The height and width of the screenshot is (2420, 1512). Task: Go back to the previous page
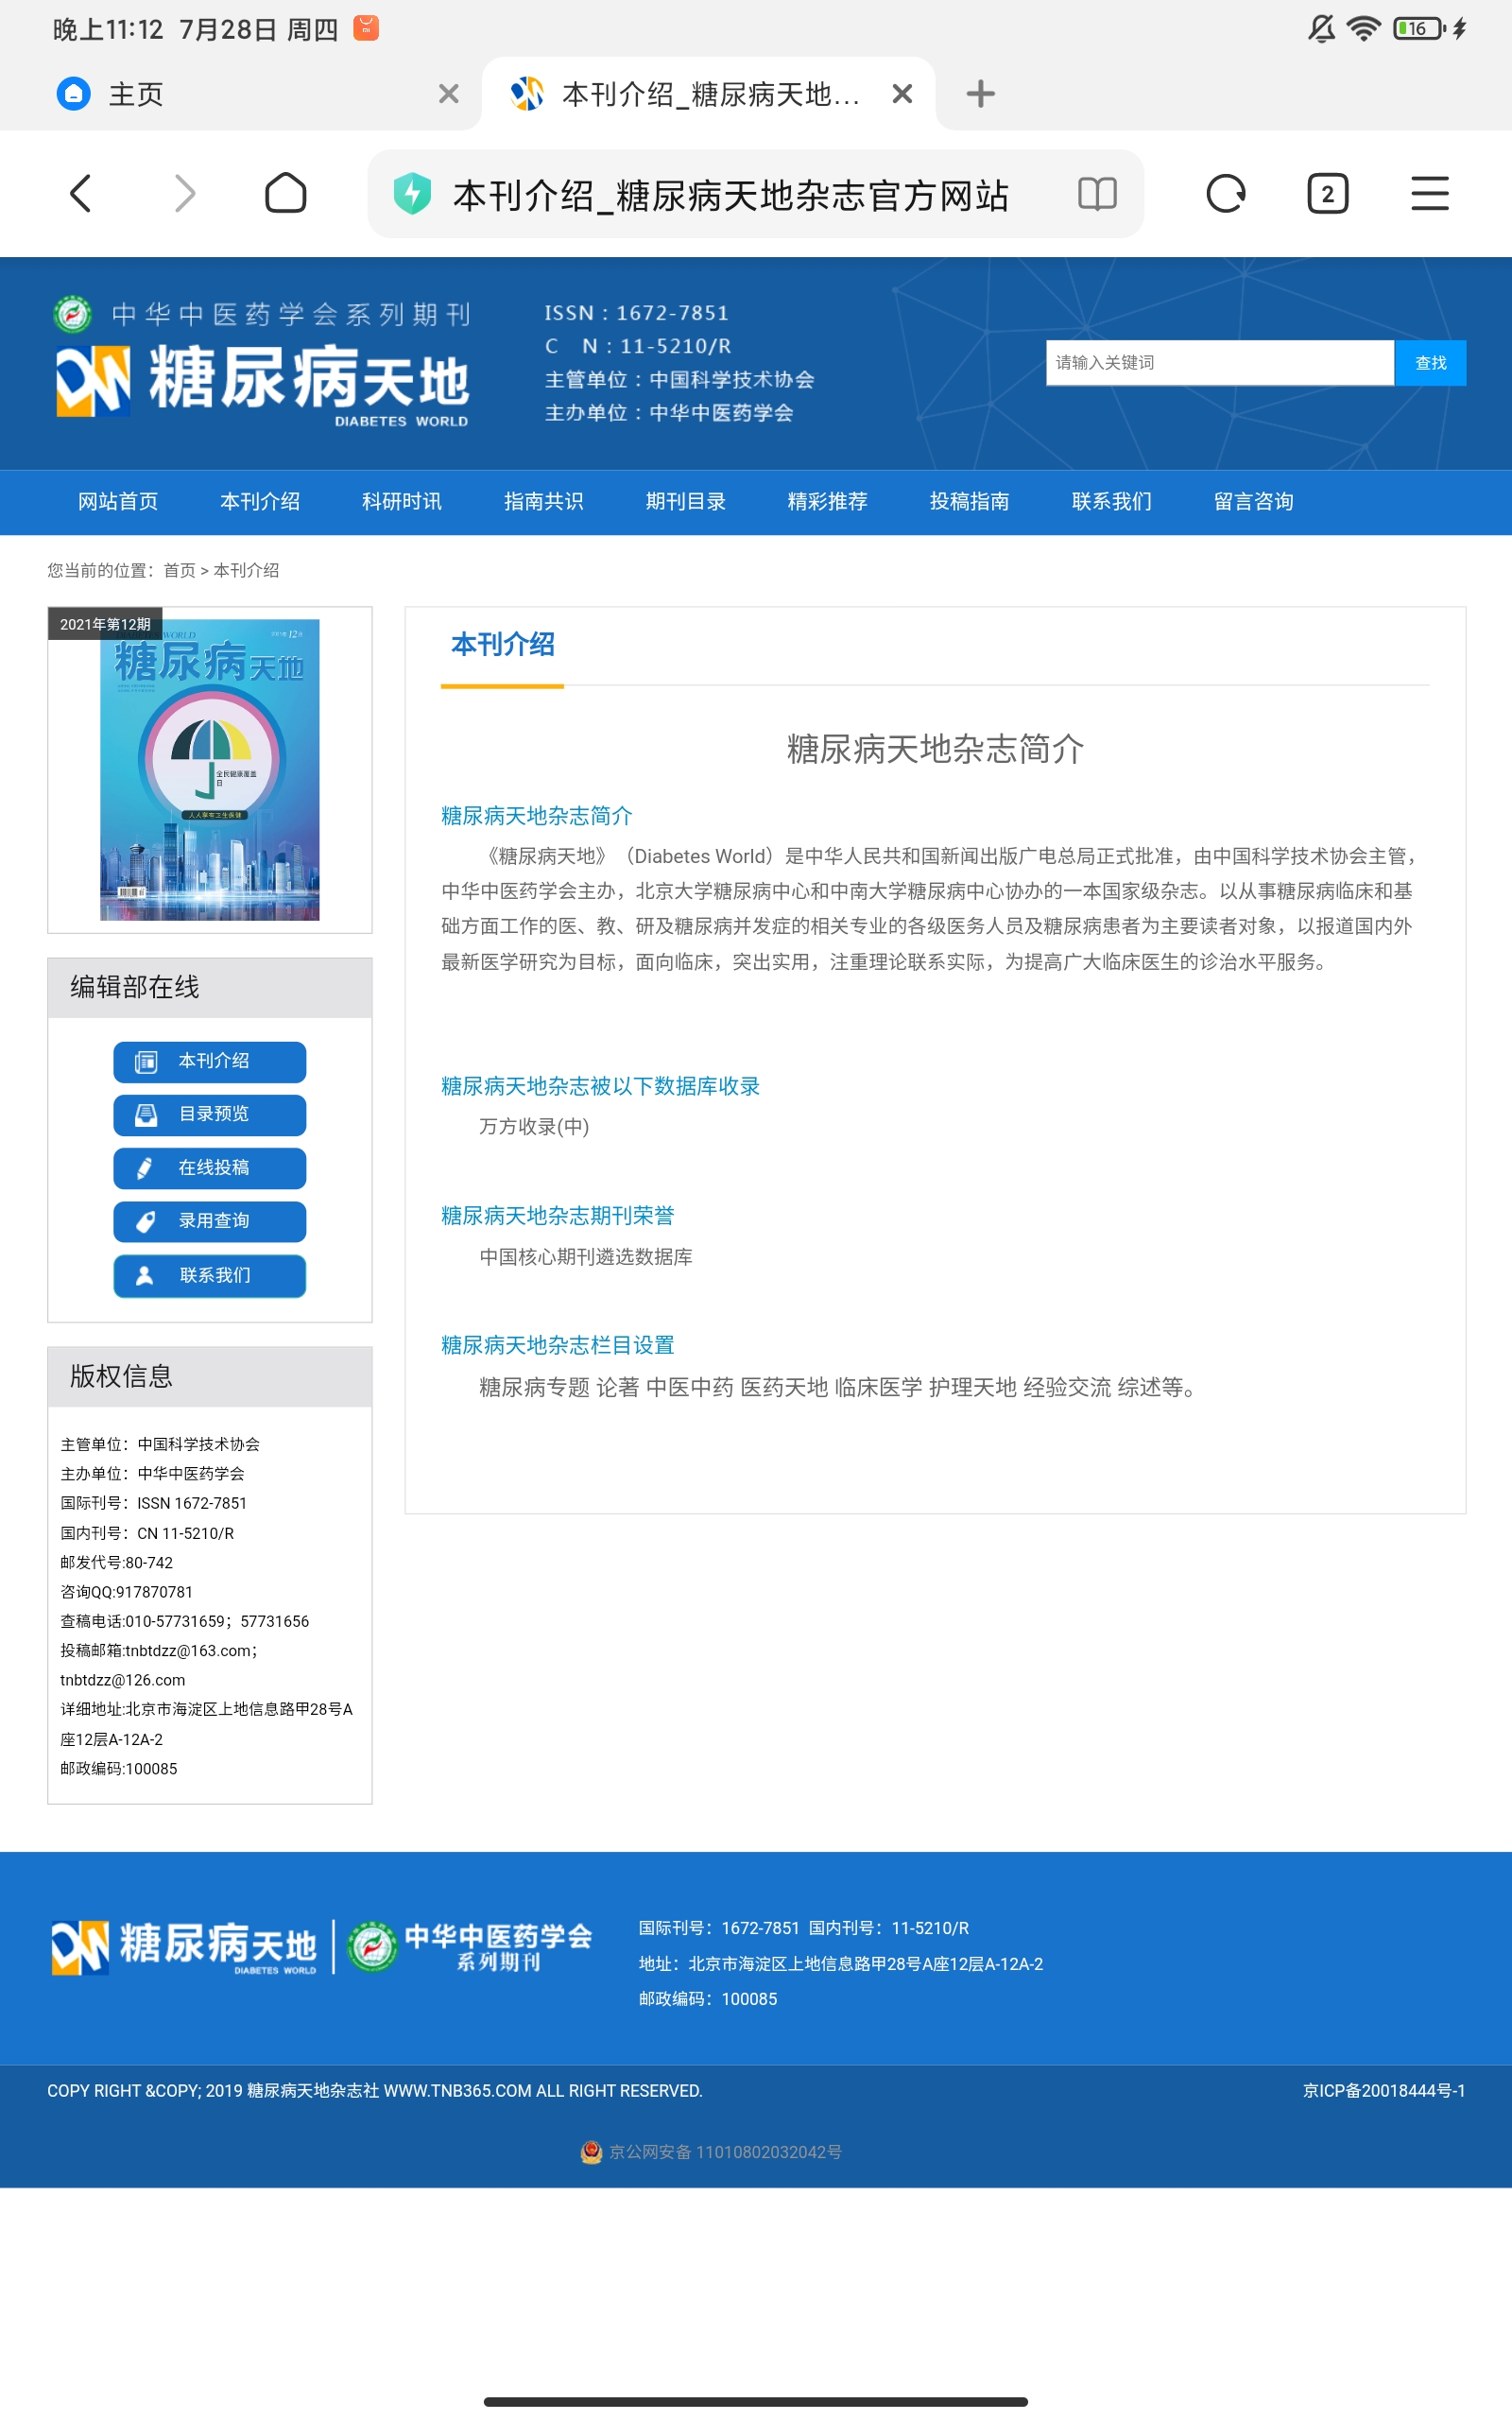(x=81, y=193)
